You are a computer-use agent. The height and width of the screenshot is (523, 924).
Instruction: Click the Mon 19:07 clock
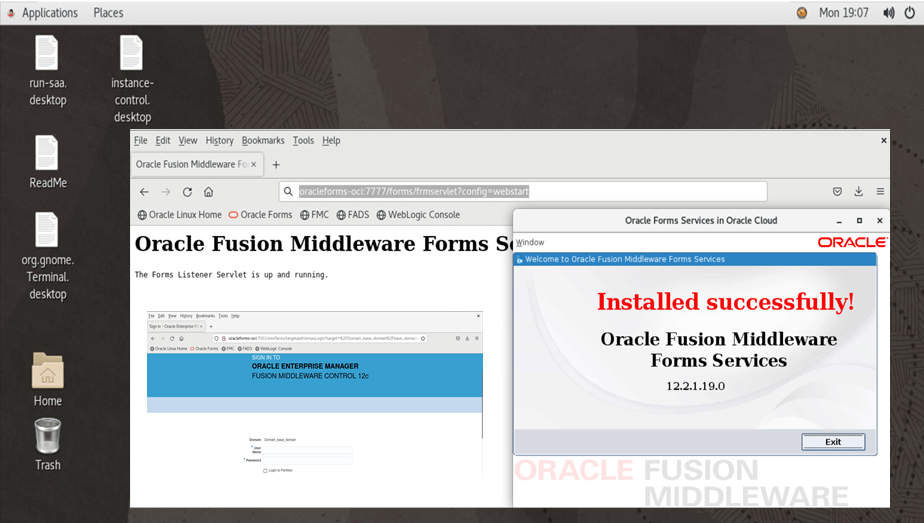[843, 12]
